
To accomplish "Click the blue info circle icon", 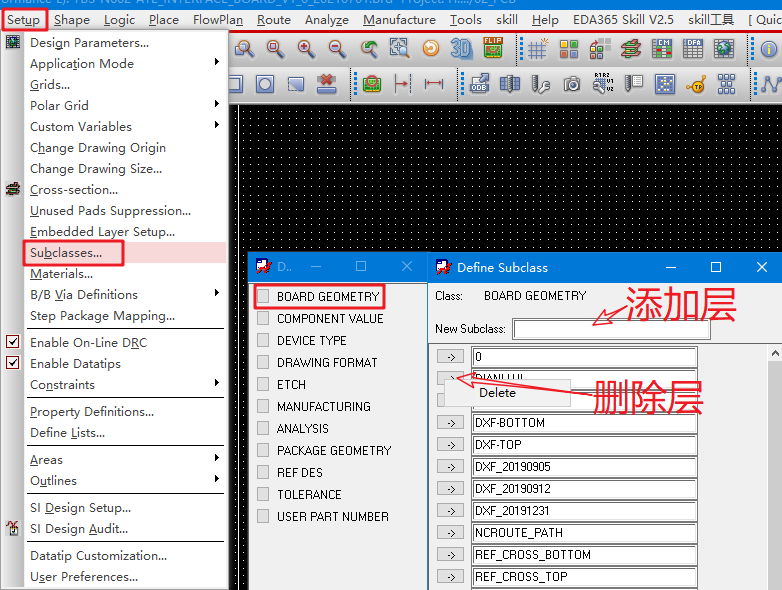I will point(769,49).
